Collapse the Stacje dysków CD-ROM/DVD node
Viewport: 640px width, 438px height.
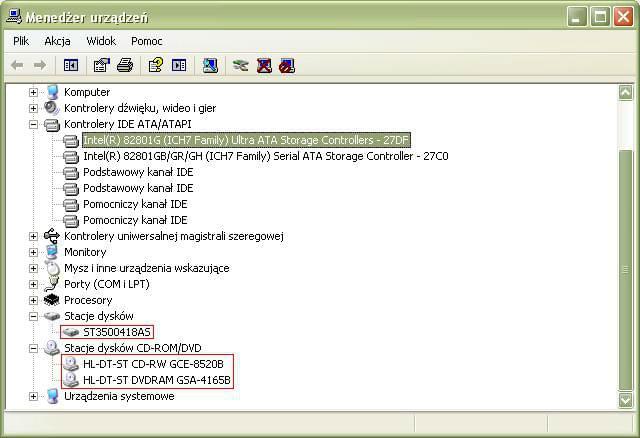(x=33, y=348)
